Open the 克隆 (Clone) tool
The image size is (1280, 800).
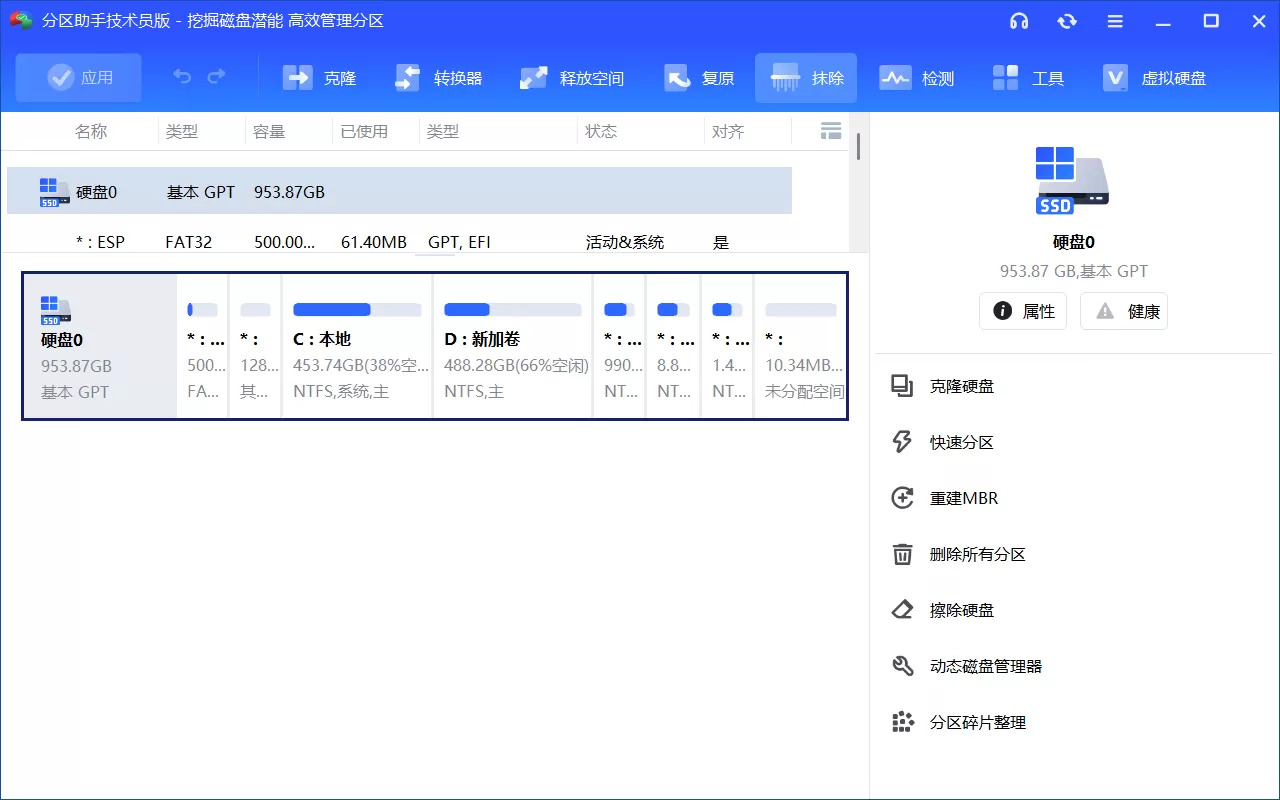320,77
